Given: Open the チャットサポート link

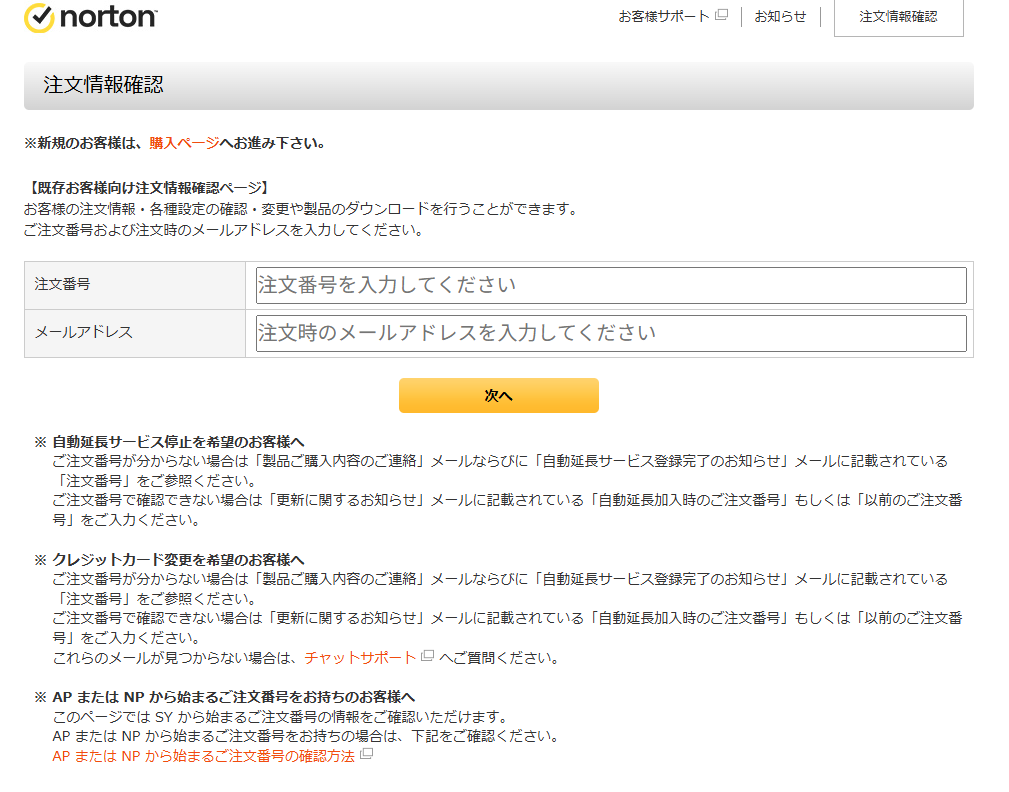Looking at the screenshot, I should pyautogui.click(x=360, y=658).
